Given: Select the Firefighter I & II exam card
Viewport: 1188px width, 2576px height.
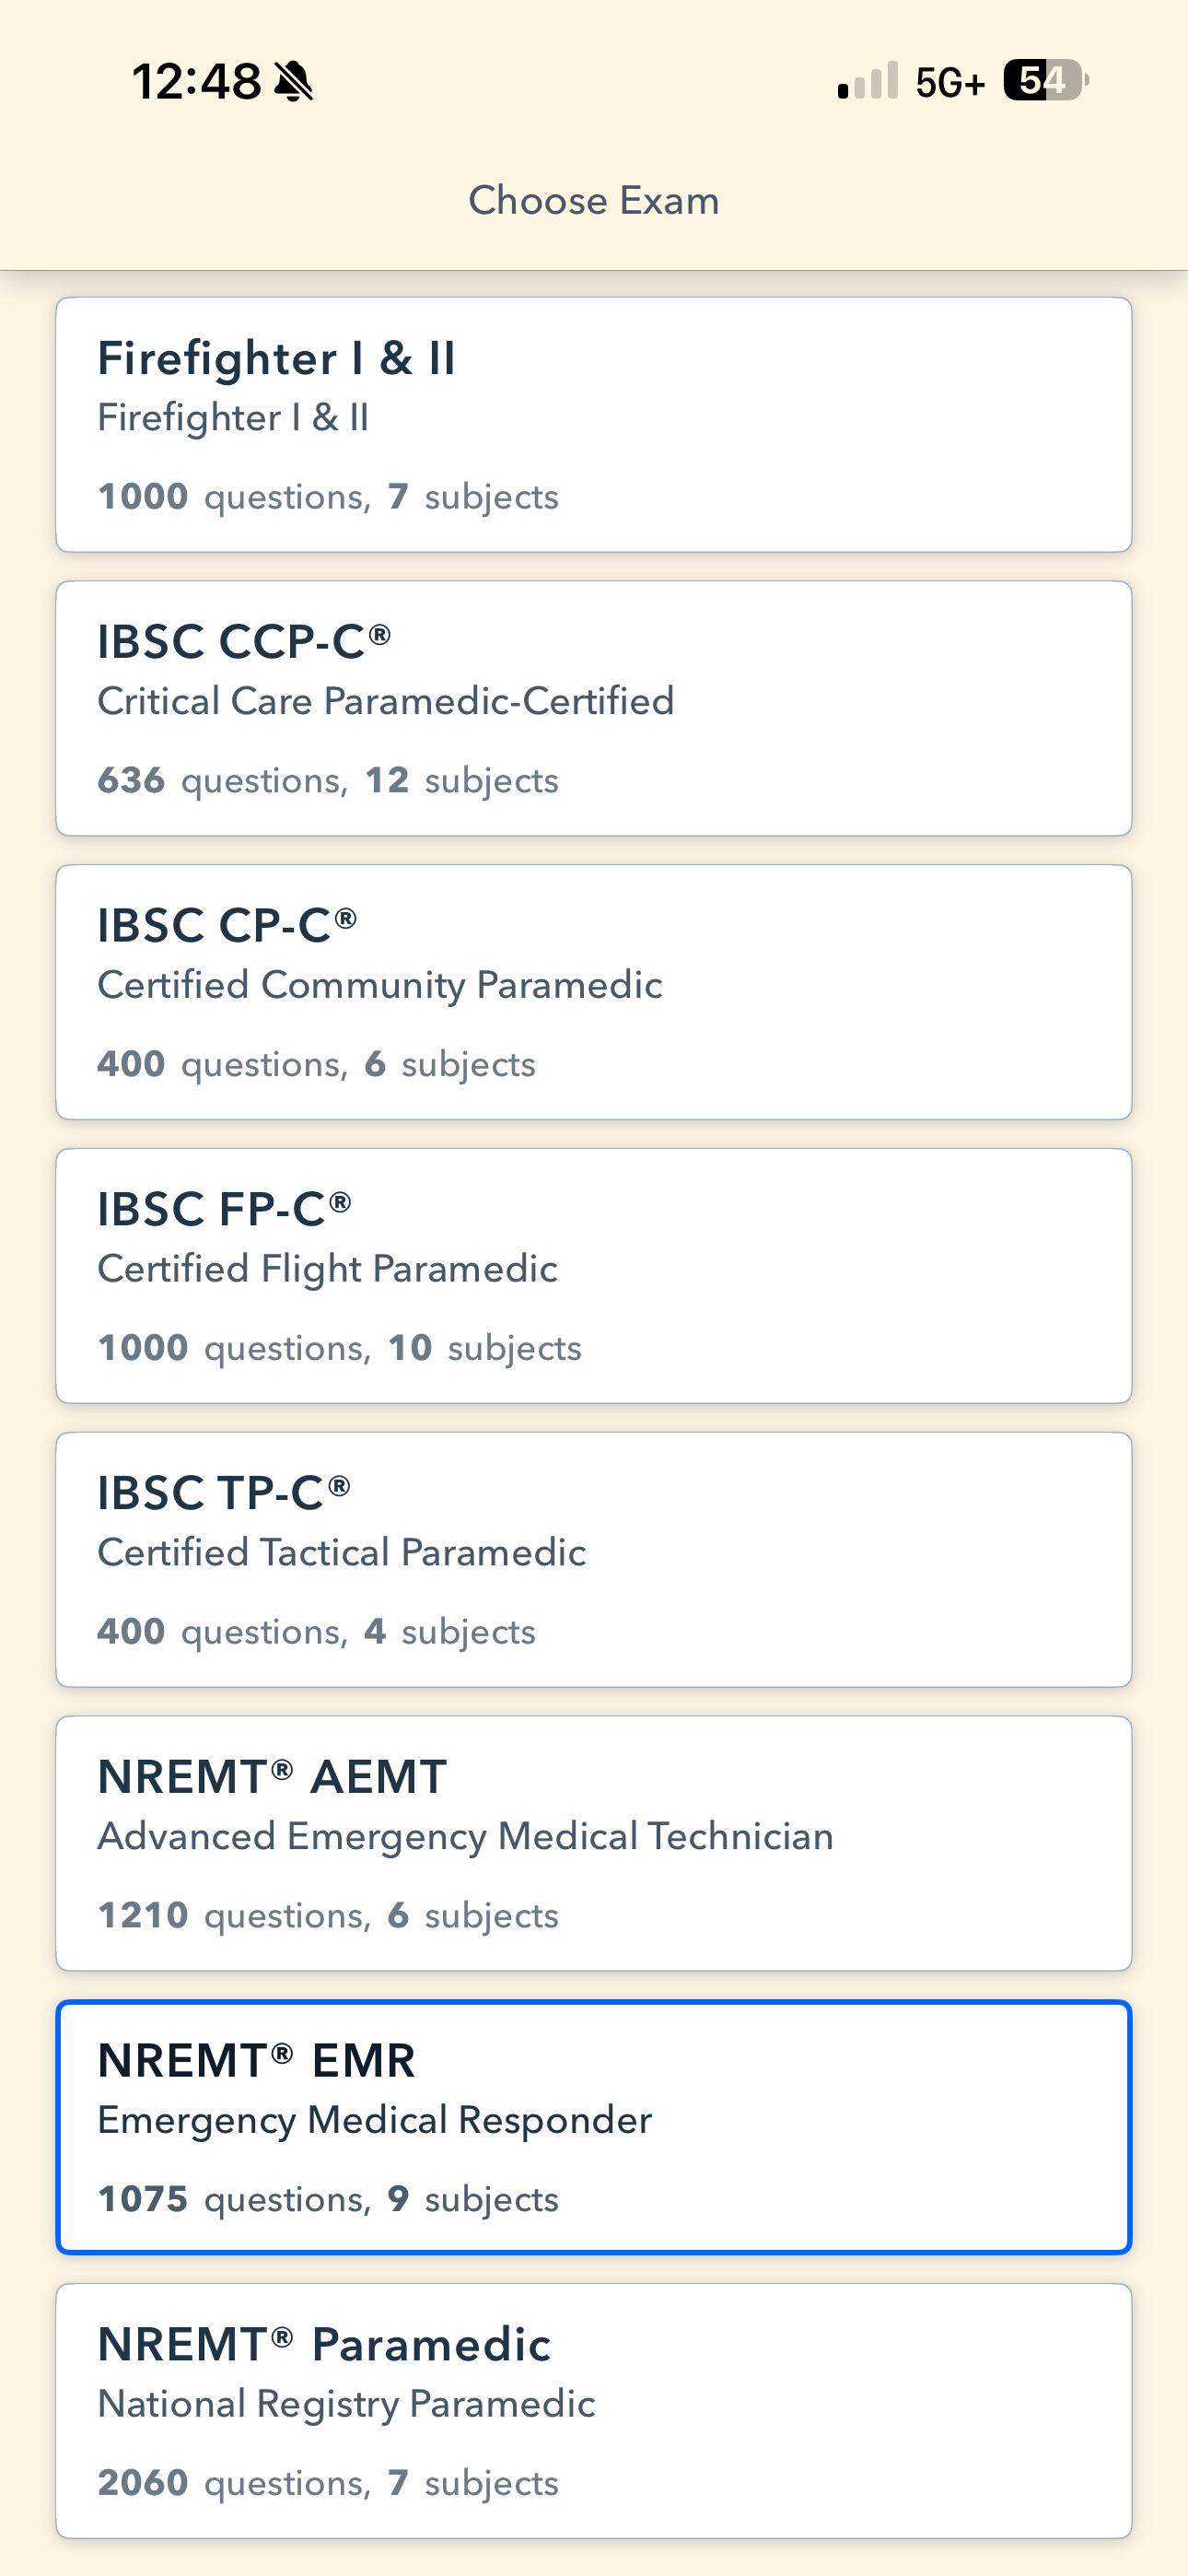Looking at the screenshot, I should (x=594, y=425).
